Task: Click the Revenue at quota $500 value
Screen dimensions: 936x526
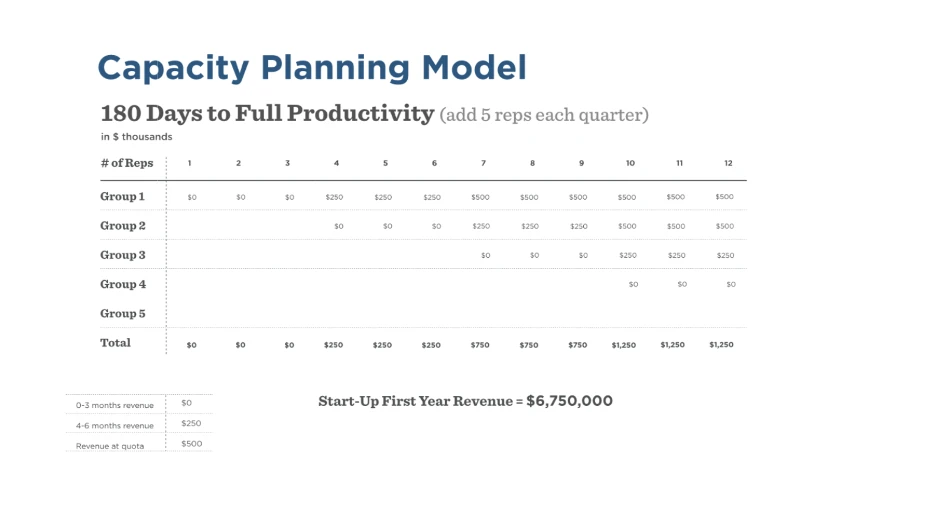Action: (x=192, y=444)
